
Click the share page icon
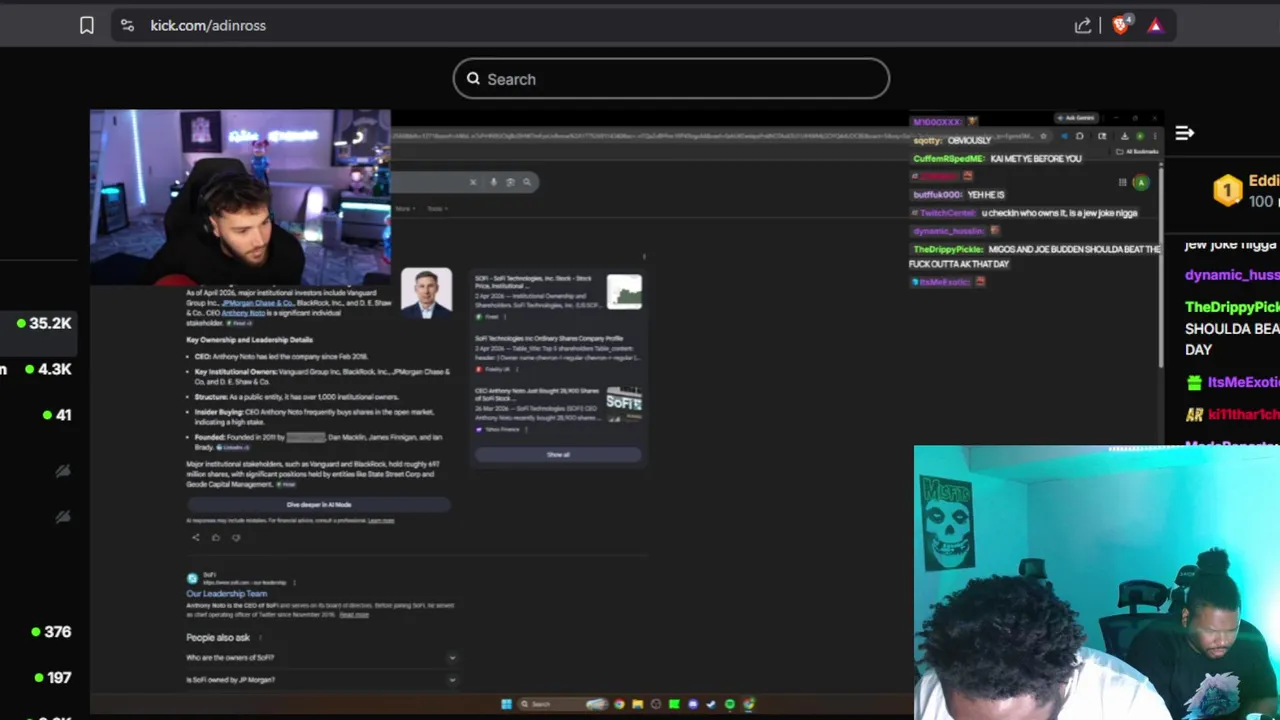[x=1083, y=26]
